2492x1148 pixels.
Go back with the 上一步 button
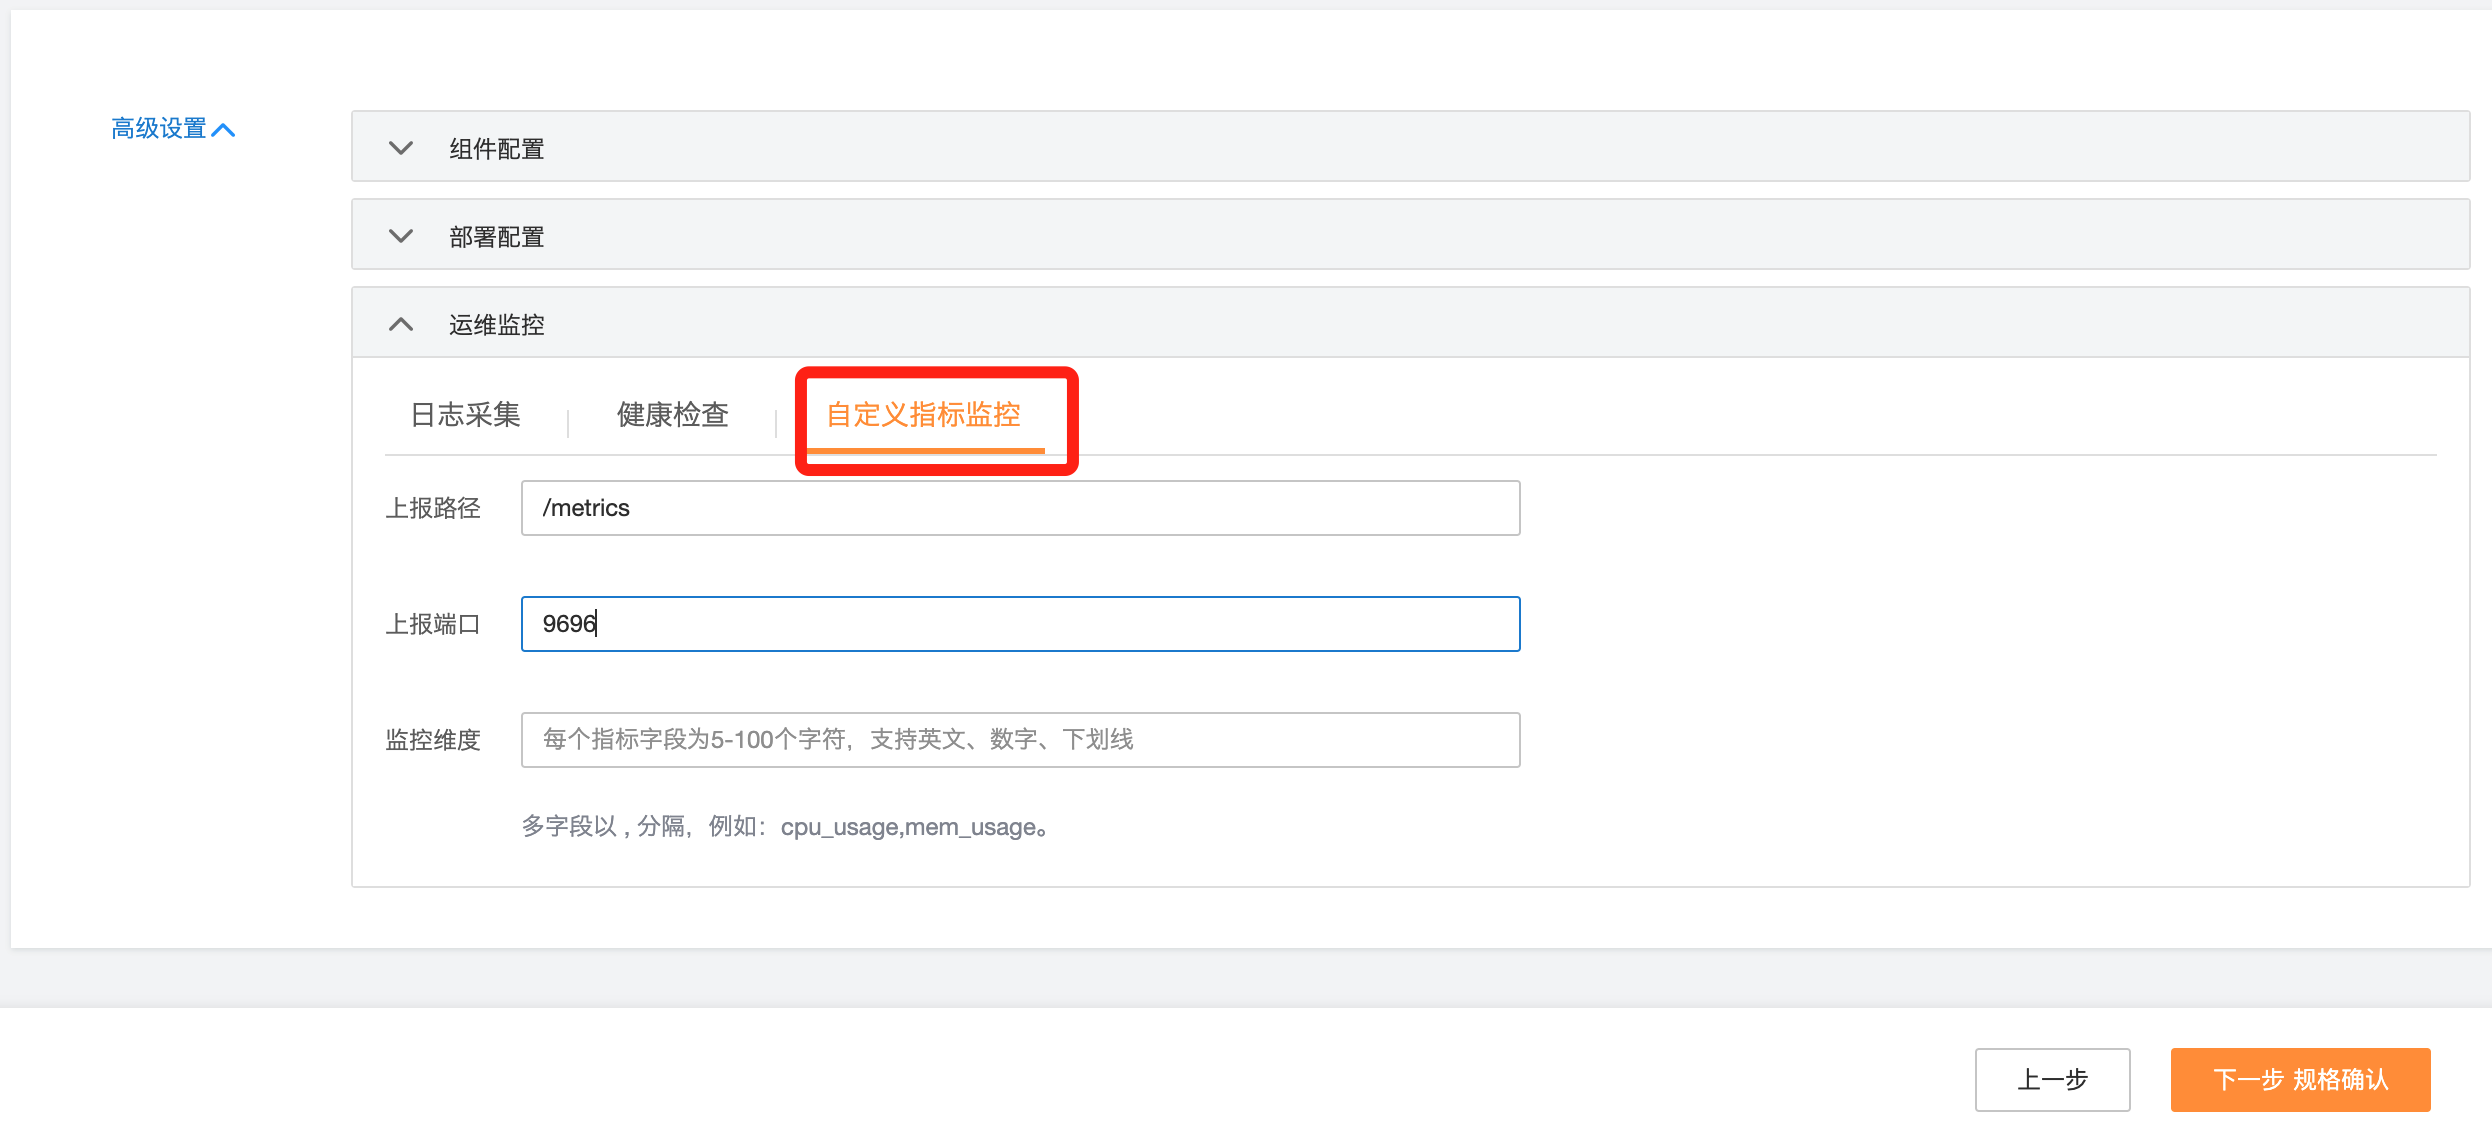click(2052, 1079)
